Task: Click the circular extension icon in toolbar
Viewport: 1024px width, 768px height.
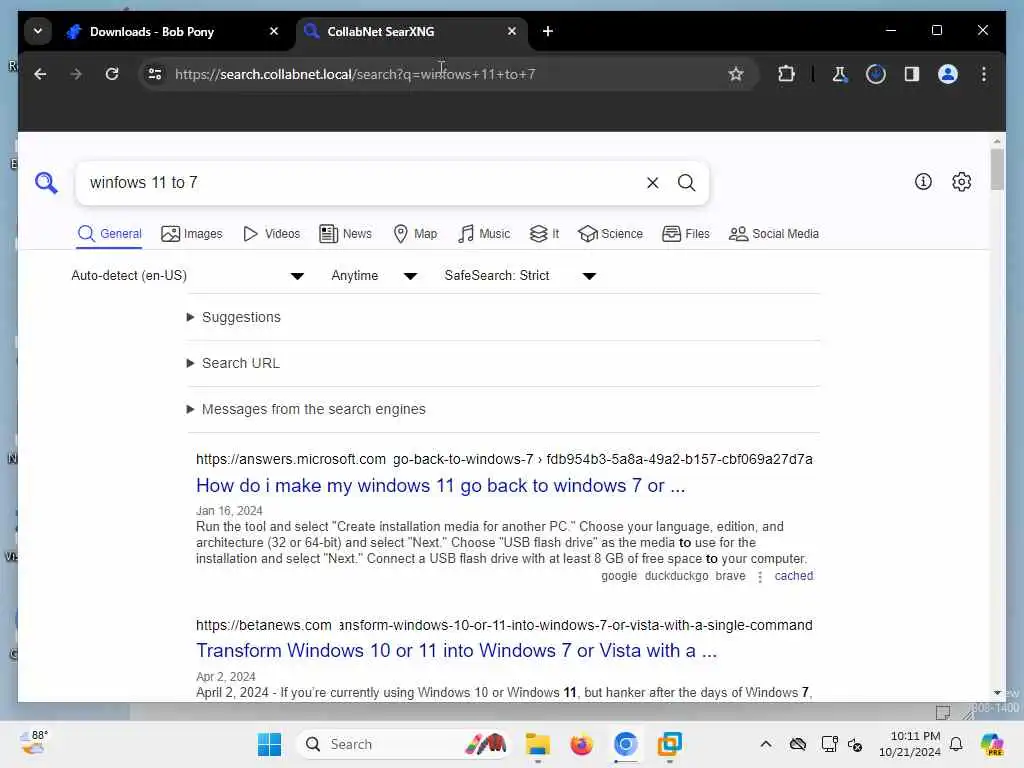Action: tap(876, 74)
